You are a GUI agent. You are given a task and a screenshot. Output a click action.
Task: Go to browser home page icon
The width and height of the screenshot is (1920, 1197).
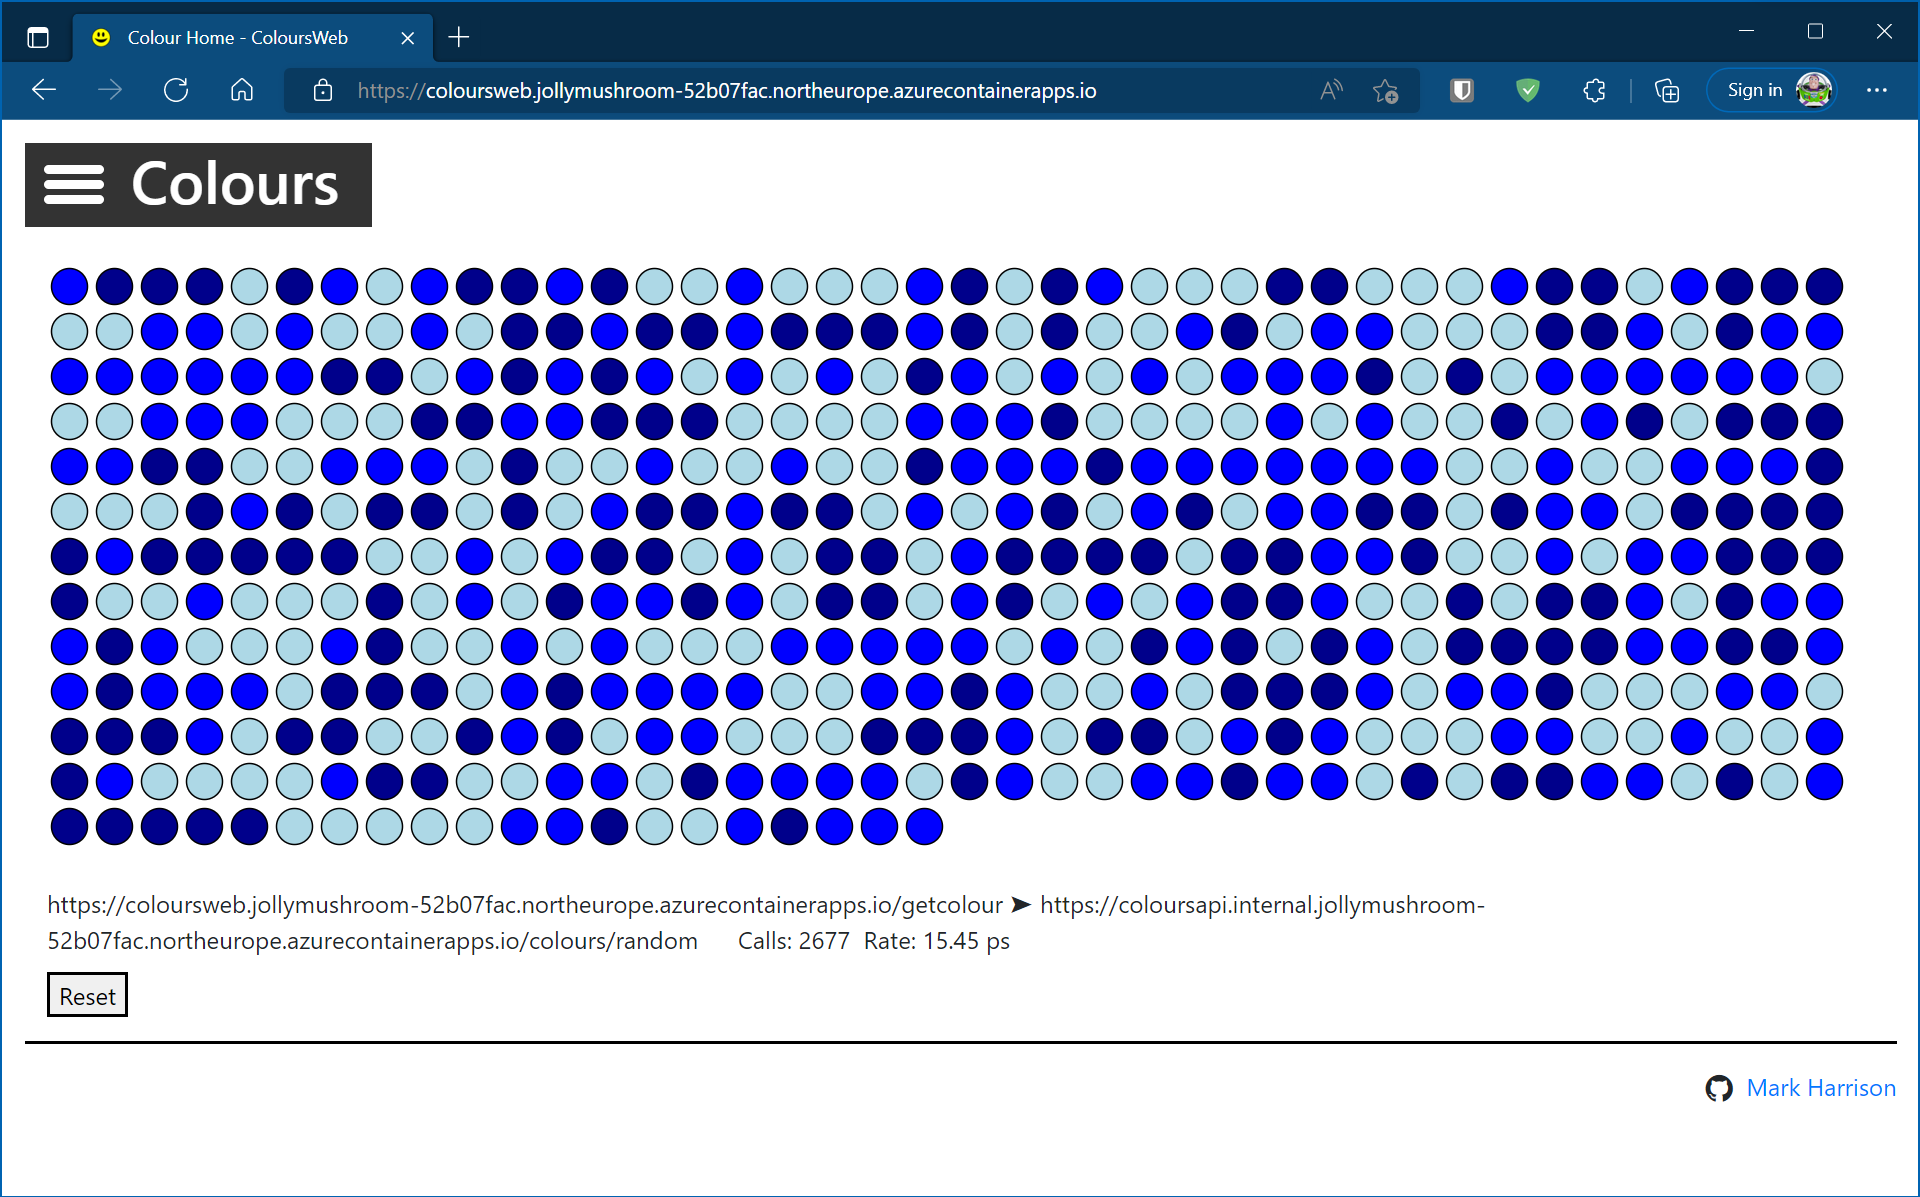pos(242,90)
